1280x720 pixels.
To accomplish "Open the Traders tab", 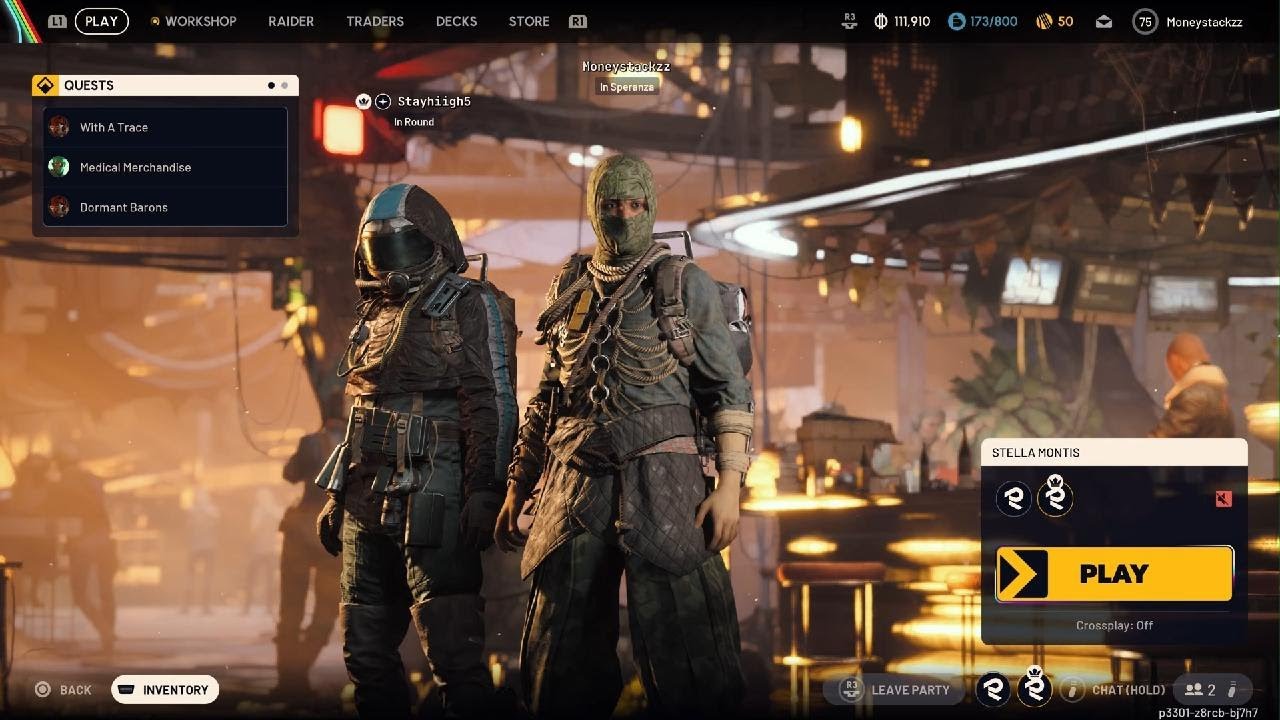I will point(375,21).
